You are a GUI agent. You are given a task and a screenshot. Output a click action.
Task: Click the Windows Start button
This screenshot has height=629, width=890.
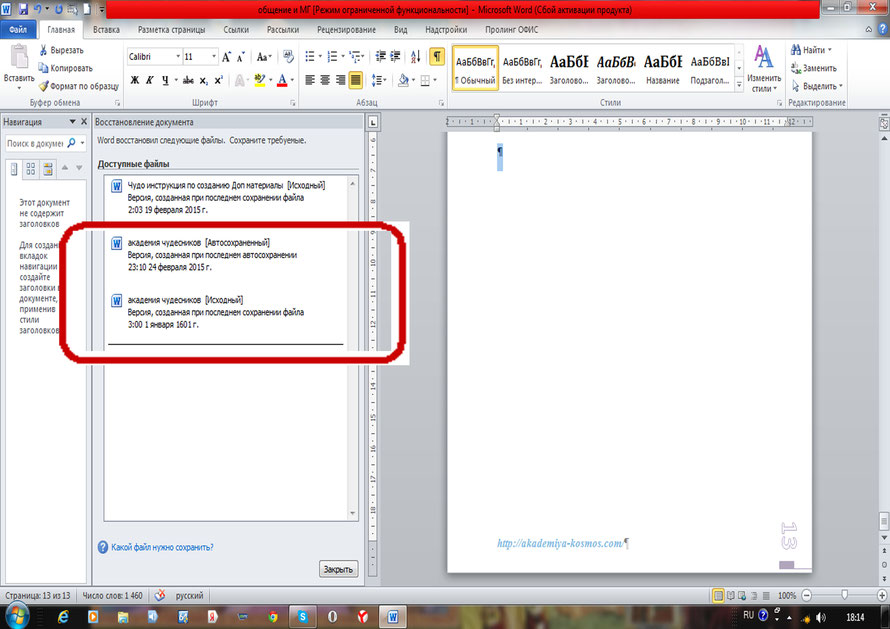tap(16, 617)
